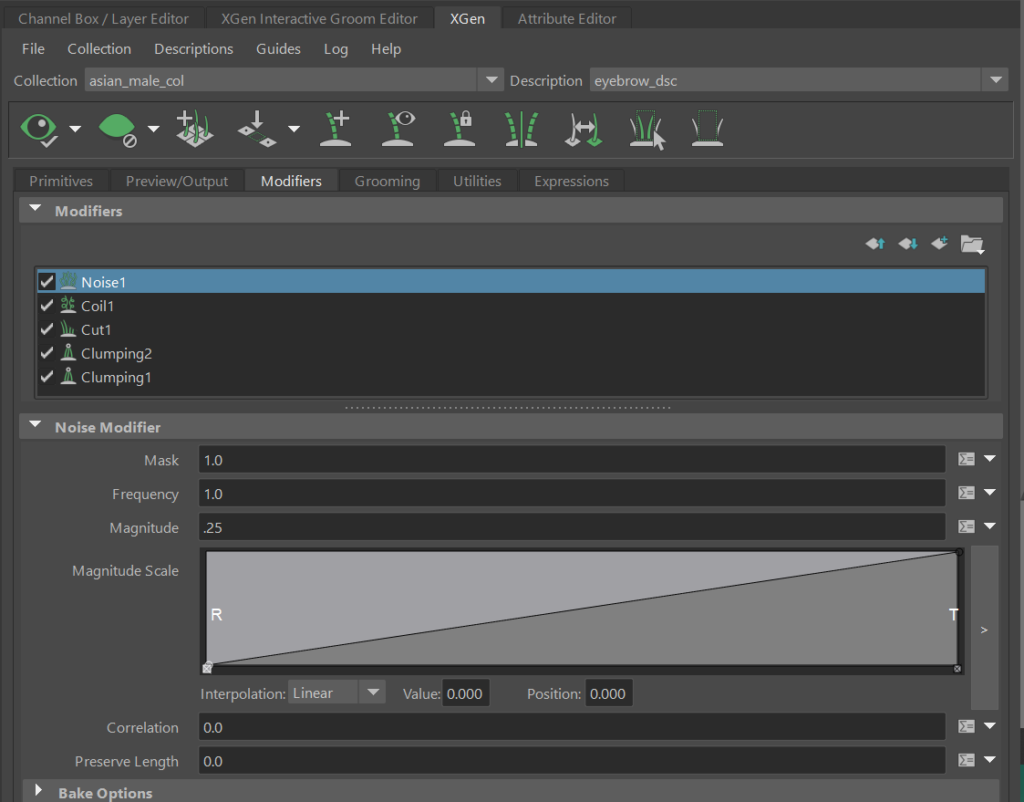Viewport: 1024px width, 802px height.
Task: Open the Collection dropdown
Action: click(x=490, y=80)
